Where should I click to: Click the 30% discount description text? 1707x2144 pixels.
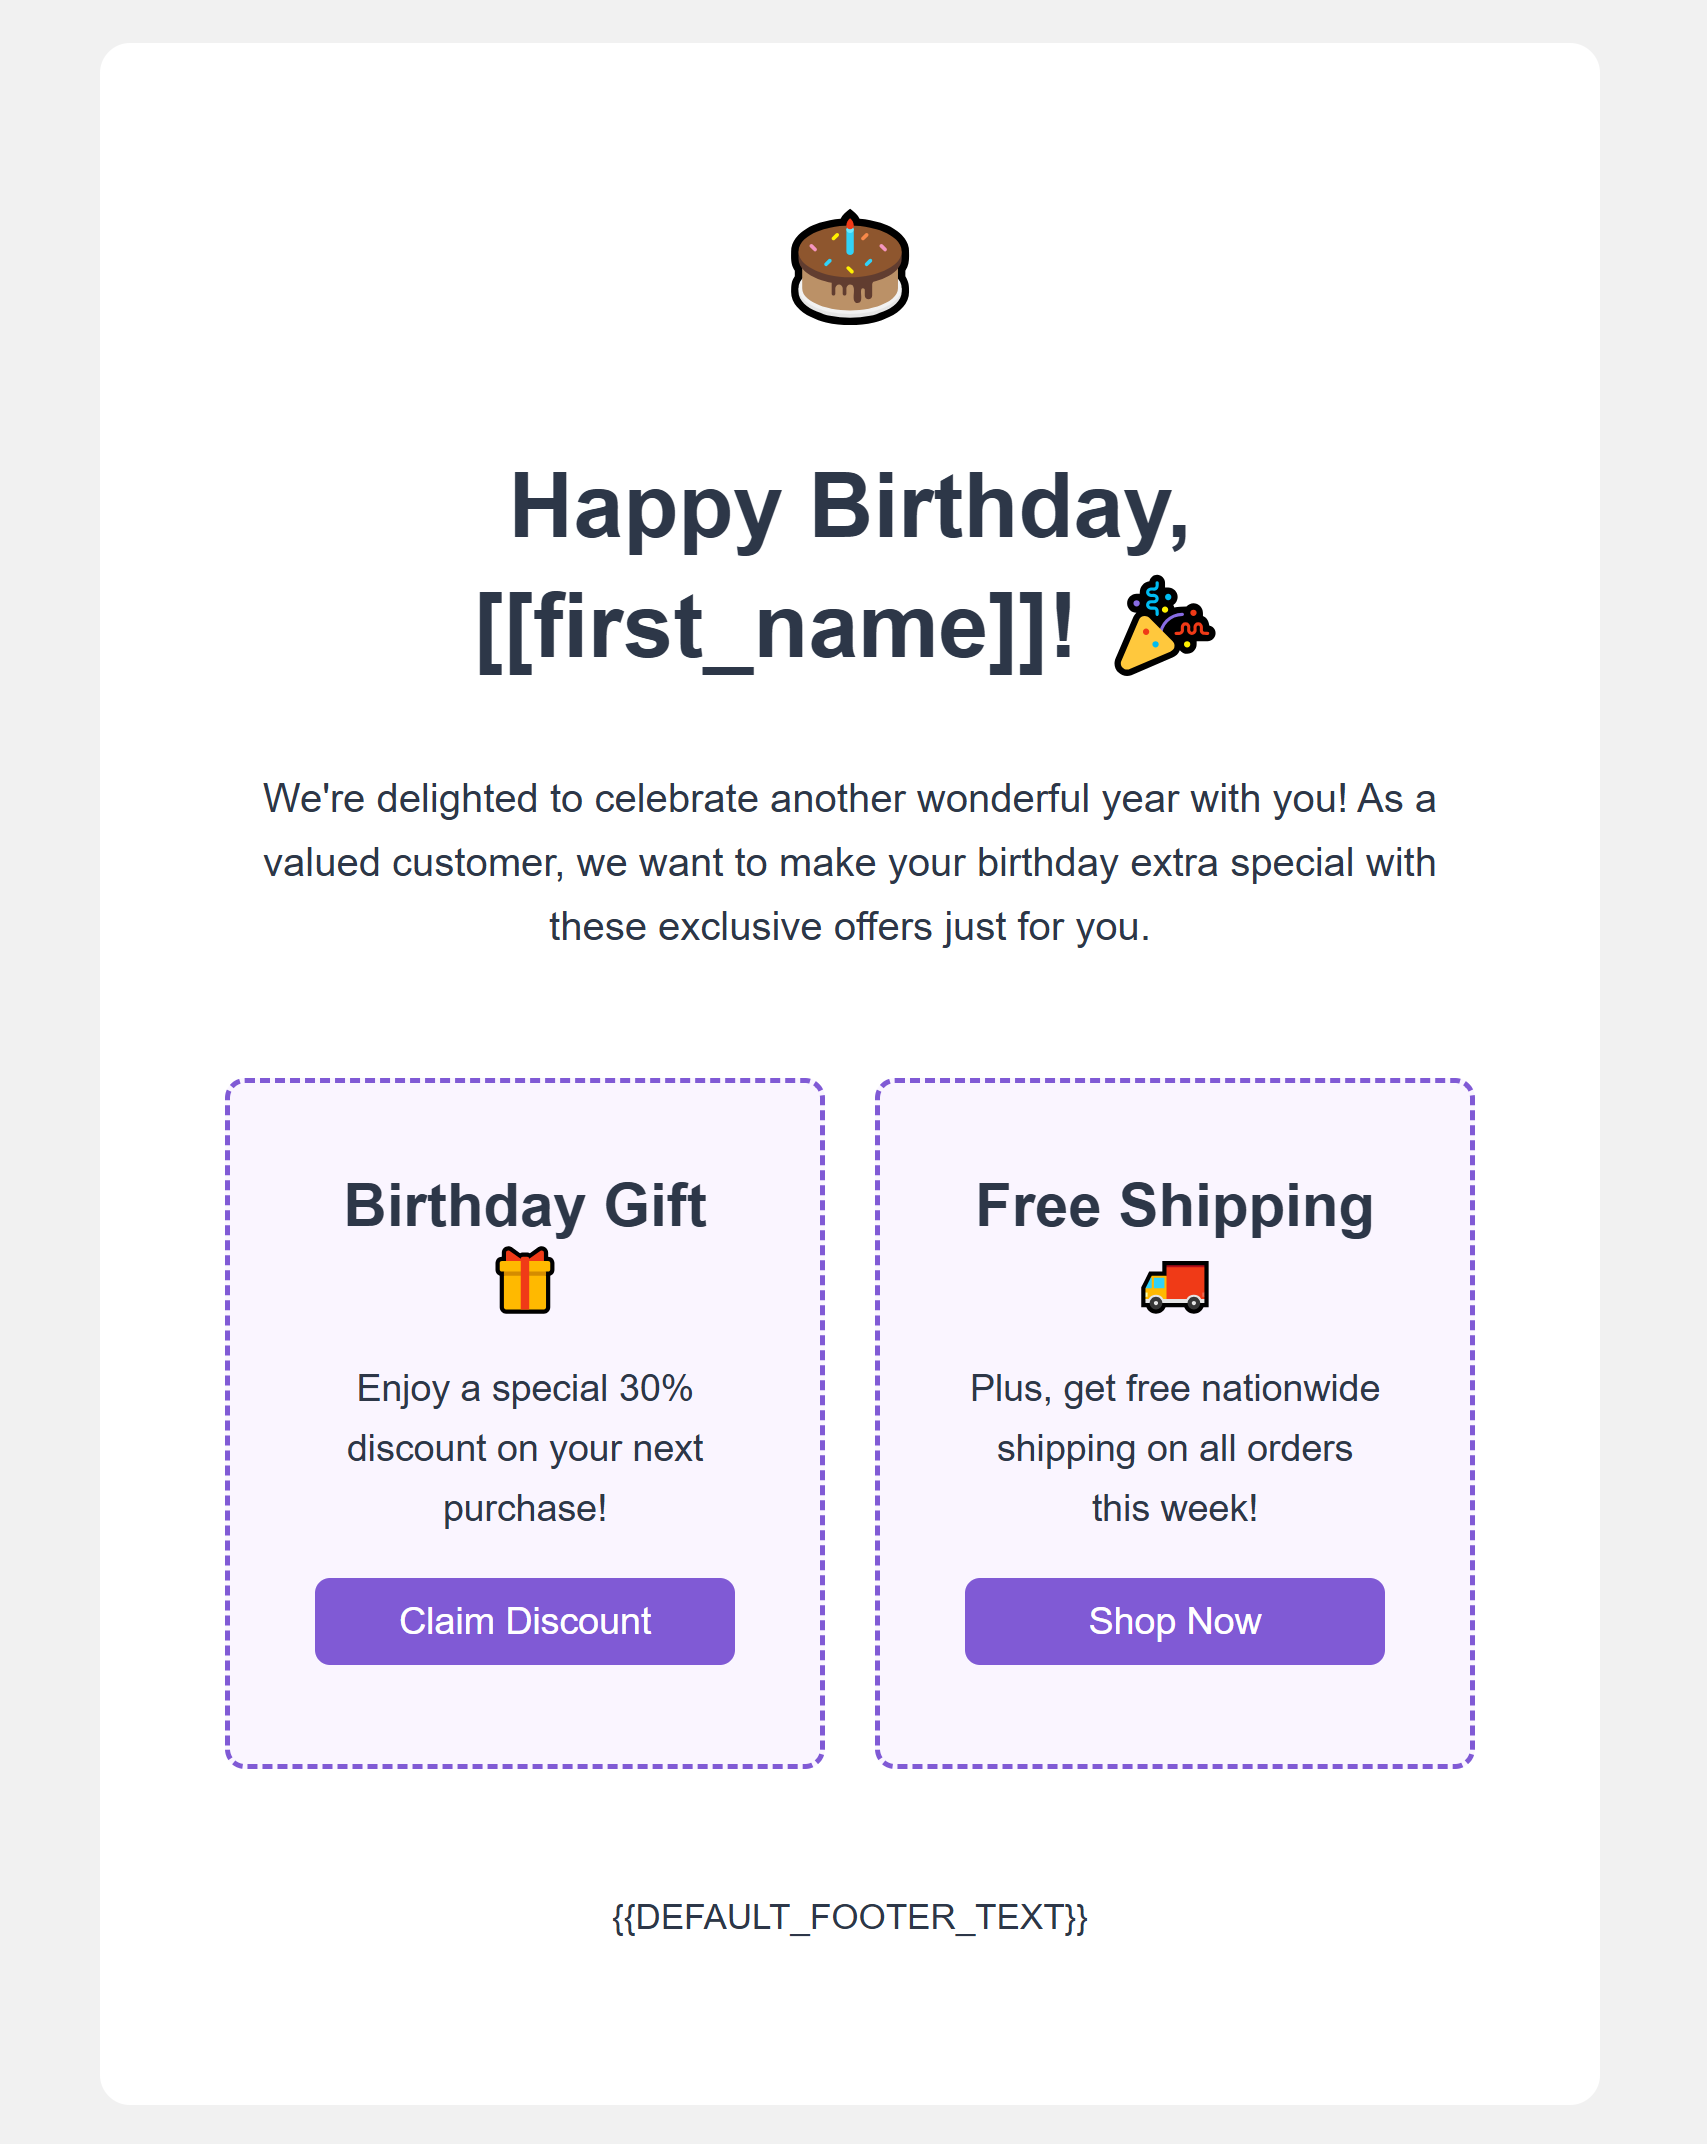[524, 1448]
